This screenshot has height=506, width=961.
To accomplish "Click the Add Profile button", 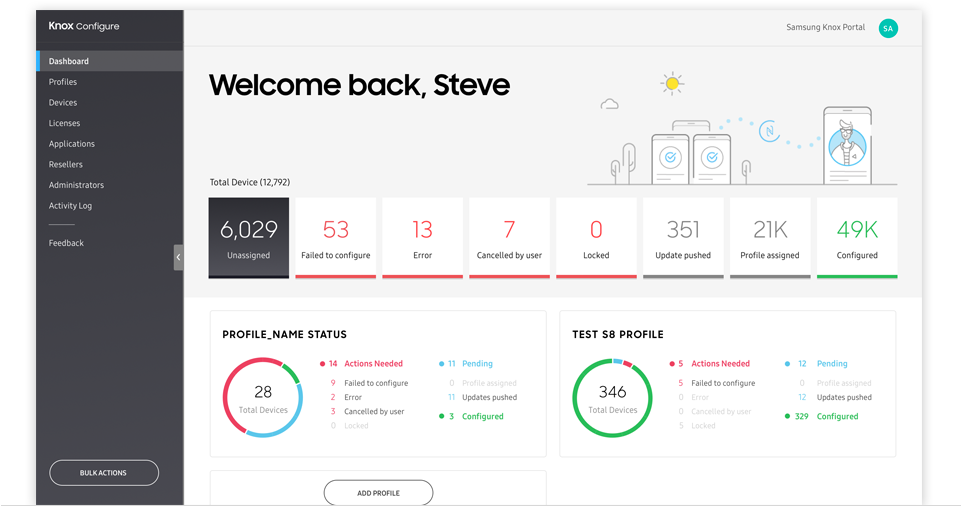I will coord(378,493).
